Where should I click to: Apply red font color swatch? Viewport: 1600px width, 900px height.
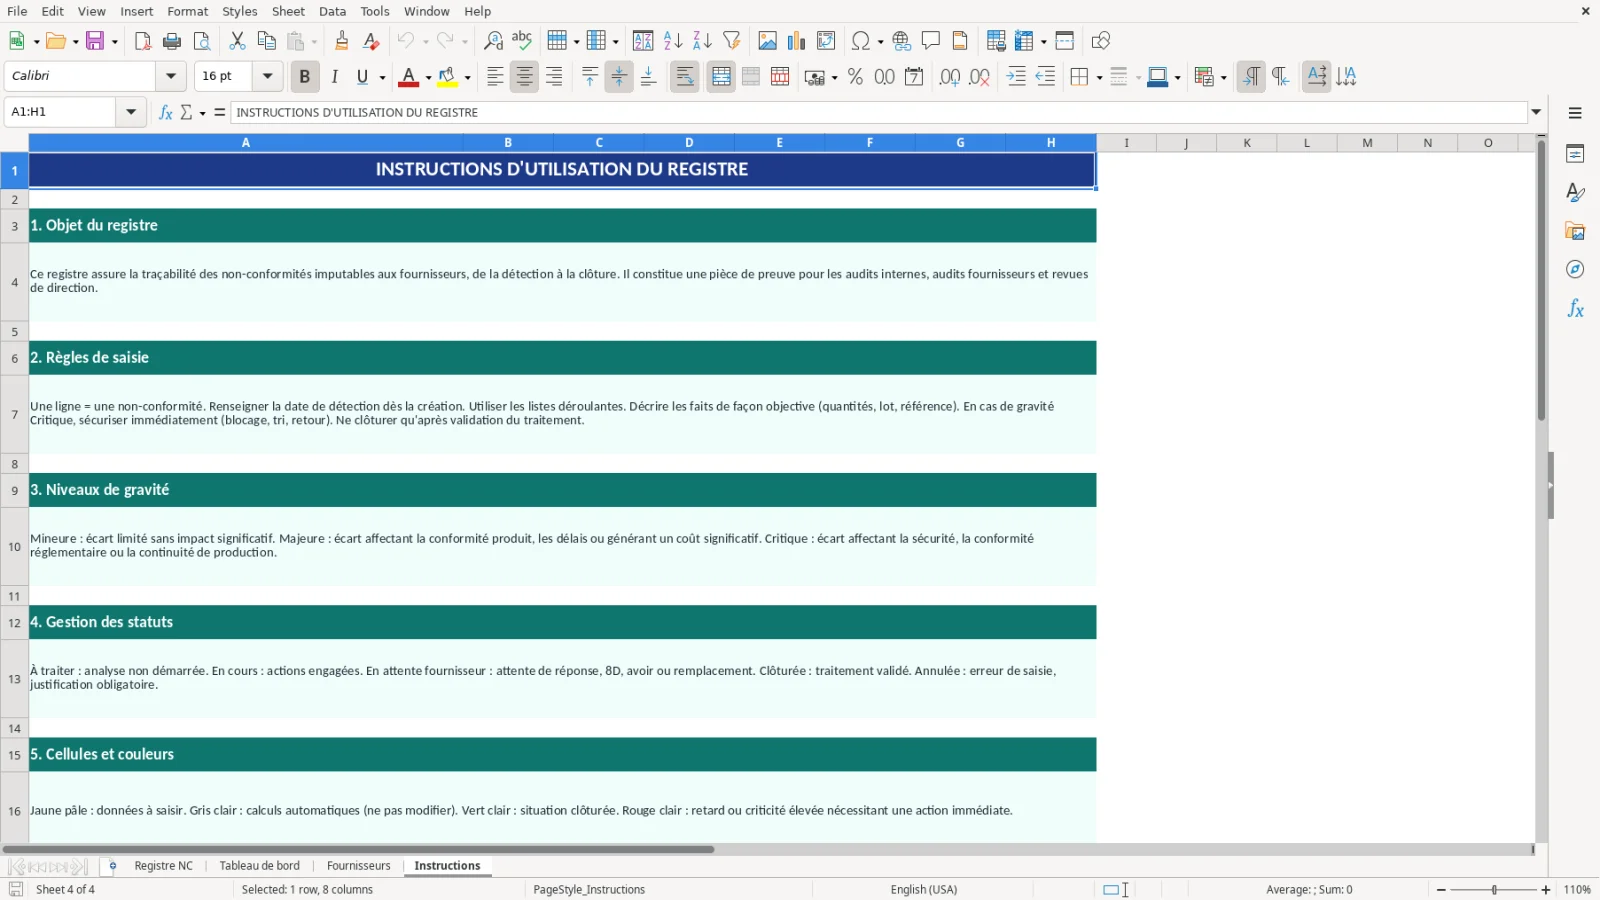pyautogui.click(x=408, y=77)
